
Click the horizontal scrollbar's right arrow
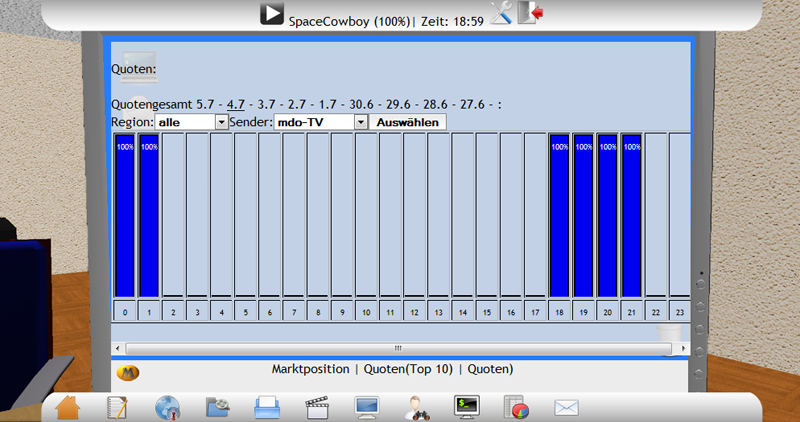click(685, 348)
